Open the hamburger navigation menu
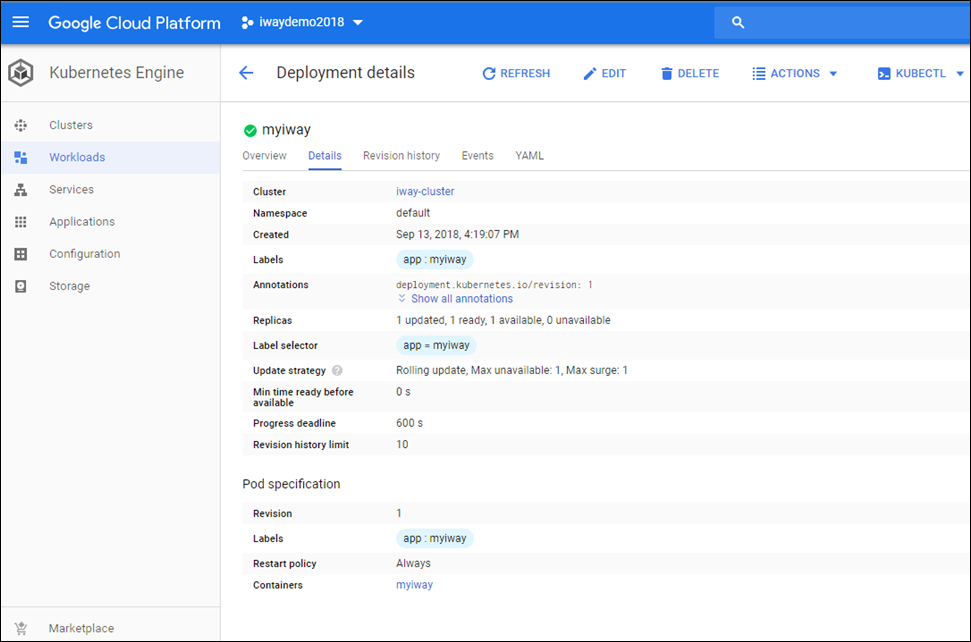This screenshot has width=971, height=642. [x=20, y=22]
